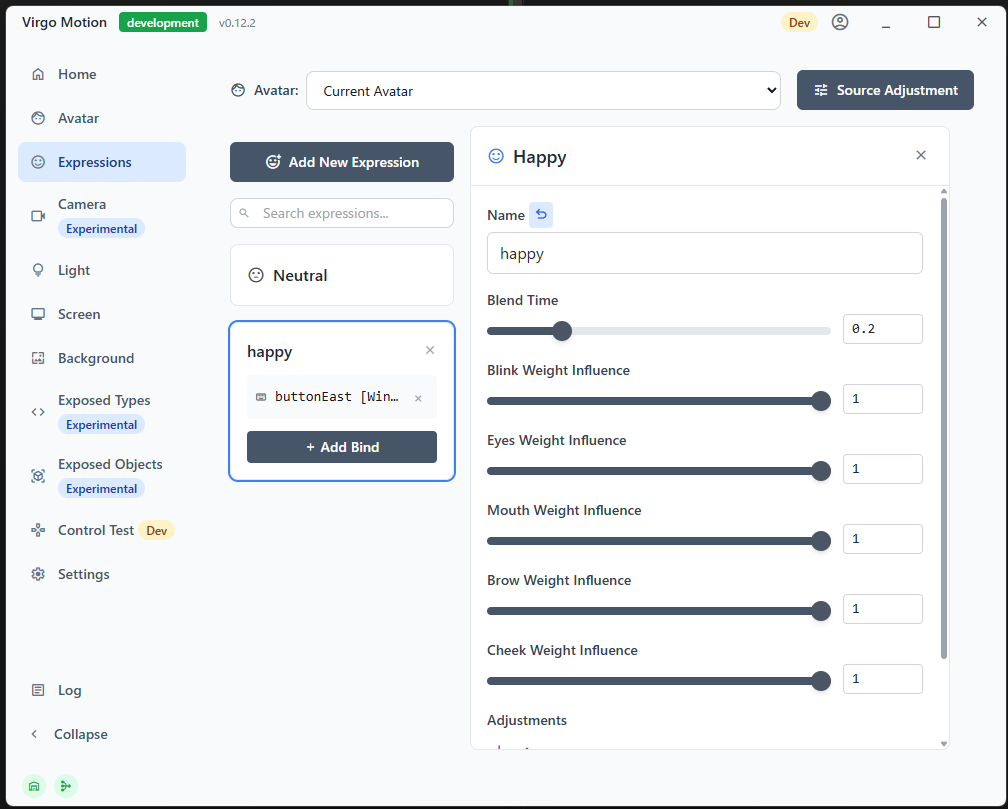This screenshot has width=1008, height=809.
Task: Click the green home status icon at bottom
Action: (34, 786)
